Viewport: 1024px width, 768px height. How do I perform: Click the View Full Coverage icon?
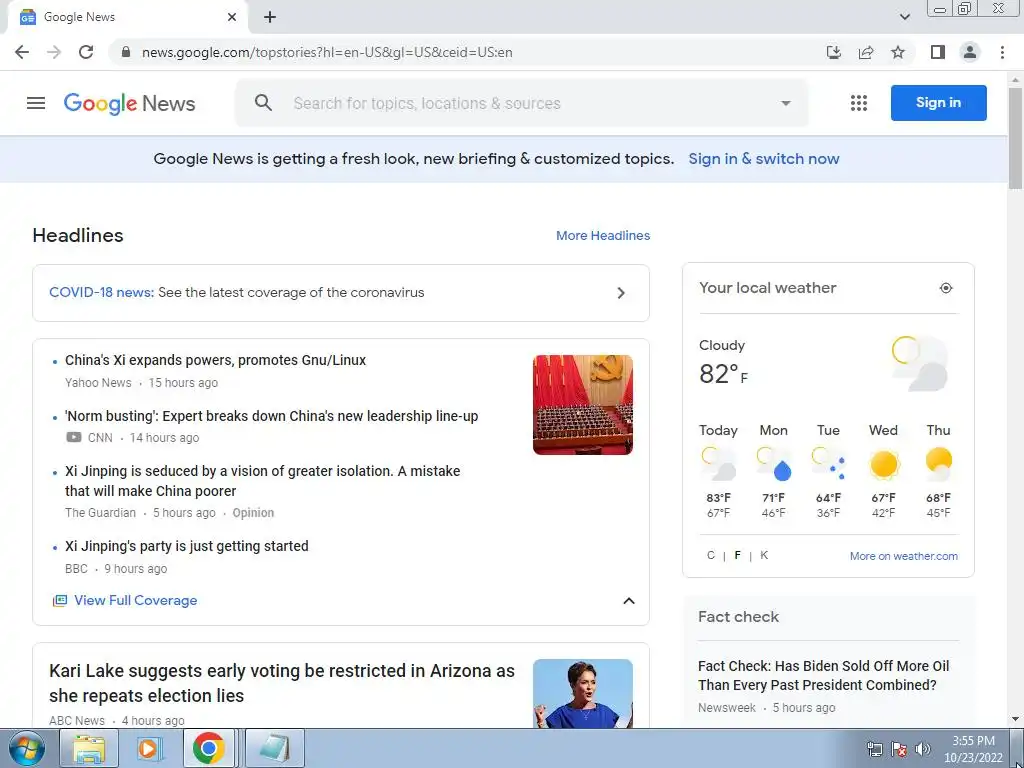pos(59,600)
